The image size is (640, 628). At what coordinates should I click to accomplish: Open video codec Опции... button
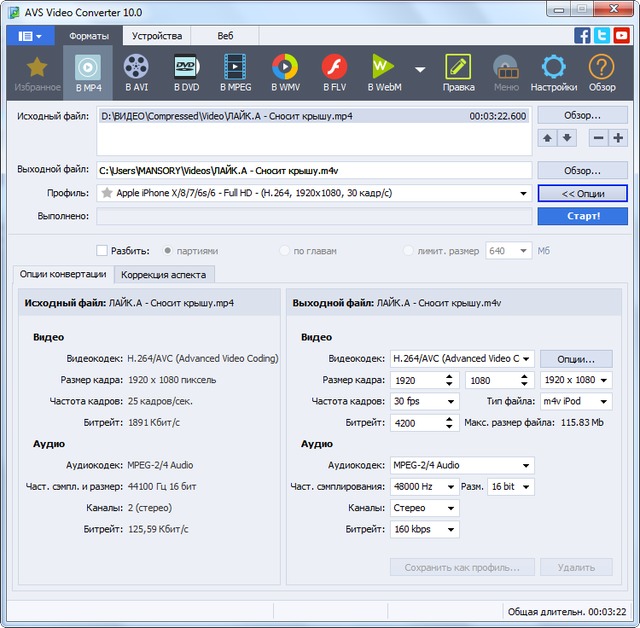[576, 359]
